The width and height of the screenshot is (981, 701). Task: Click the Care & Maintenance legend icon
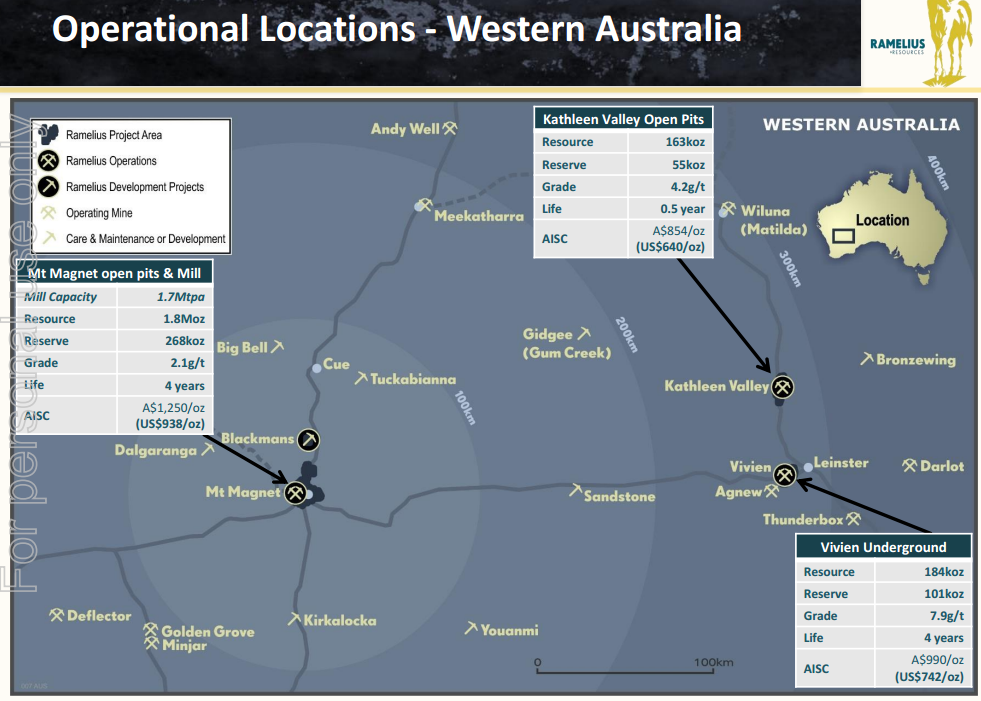[49, 238]
